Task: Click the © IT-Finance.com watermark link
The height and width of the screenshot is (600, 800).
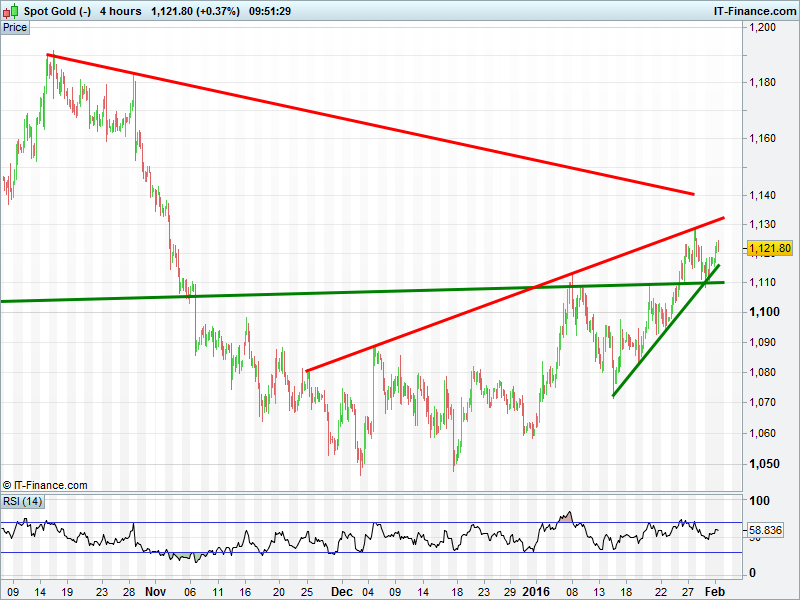Action: click(45, 485)
